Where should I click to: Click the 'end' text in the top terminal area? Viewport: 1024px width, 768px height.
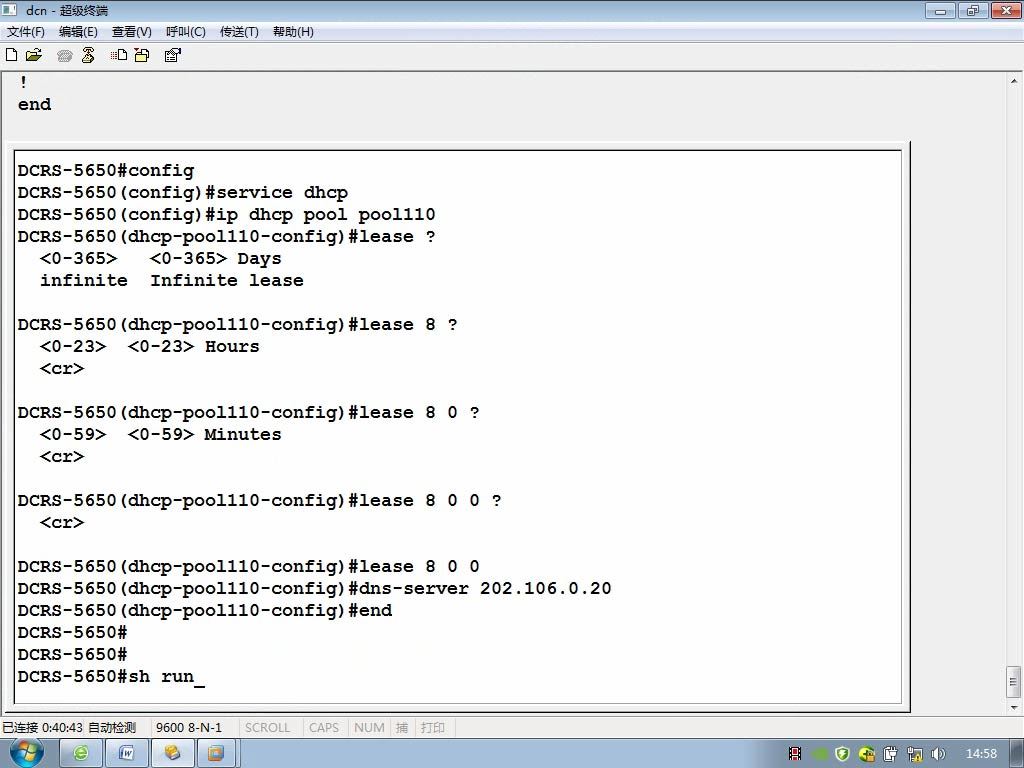tap(35, 104)
